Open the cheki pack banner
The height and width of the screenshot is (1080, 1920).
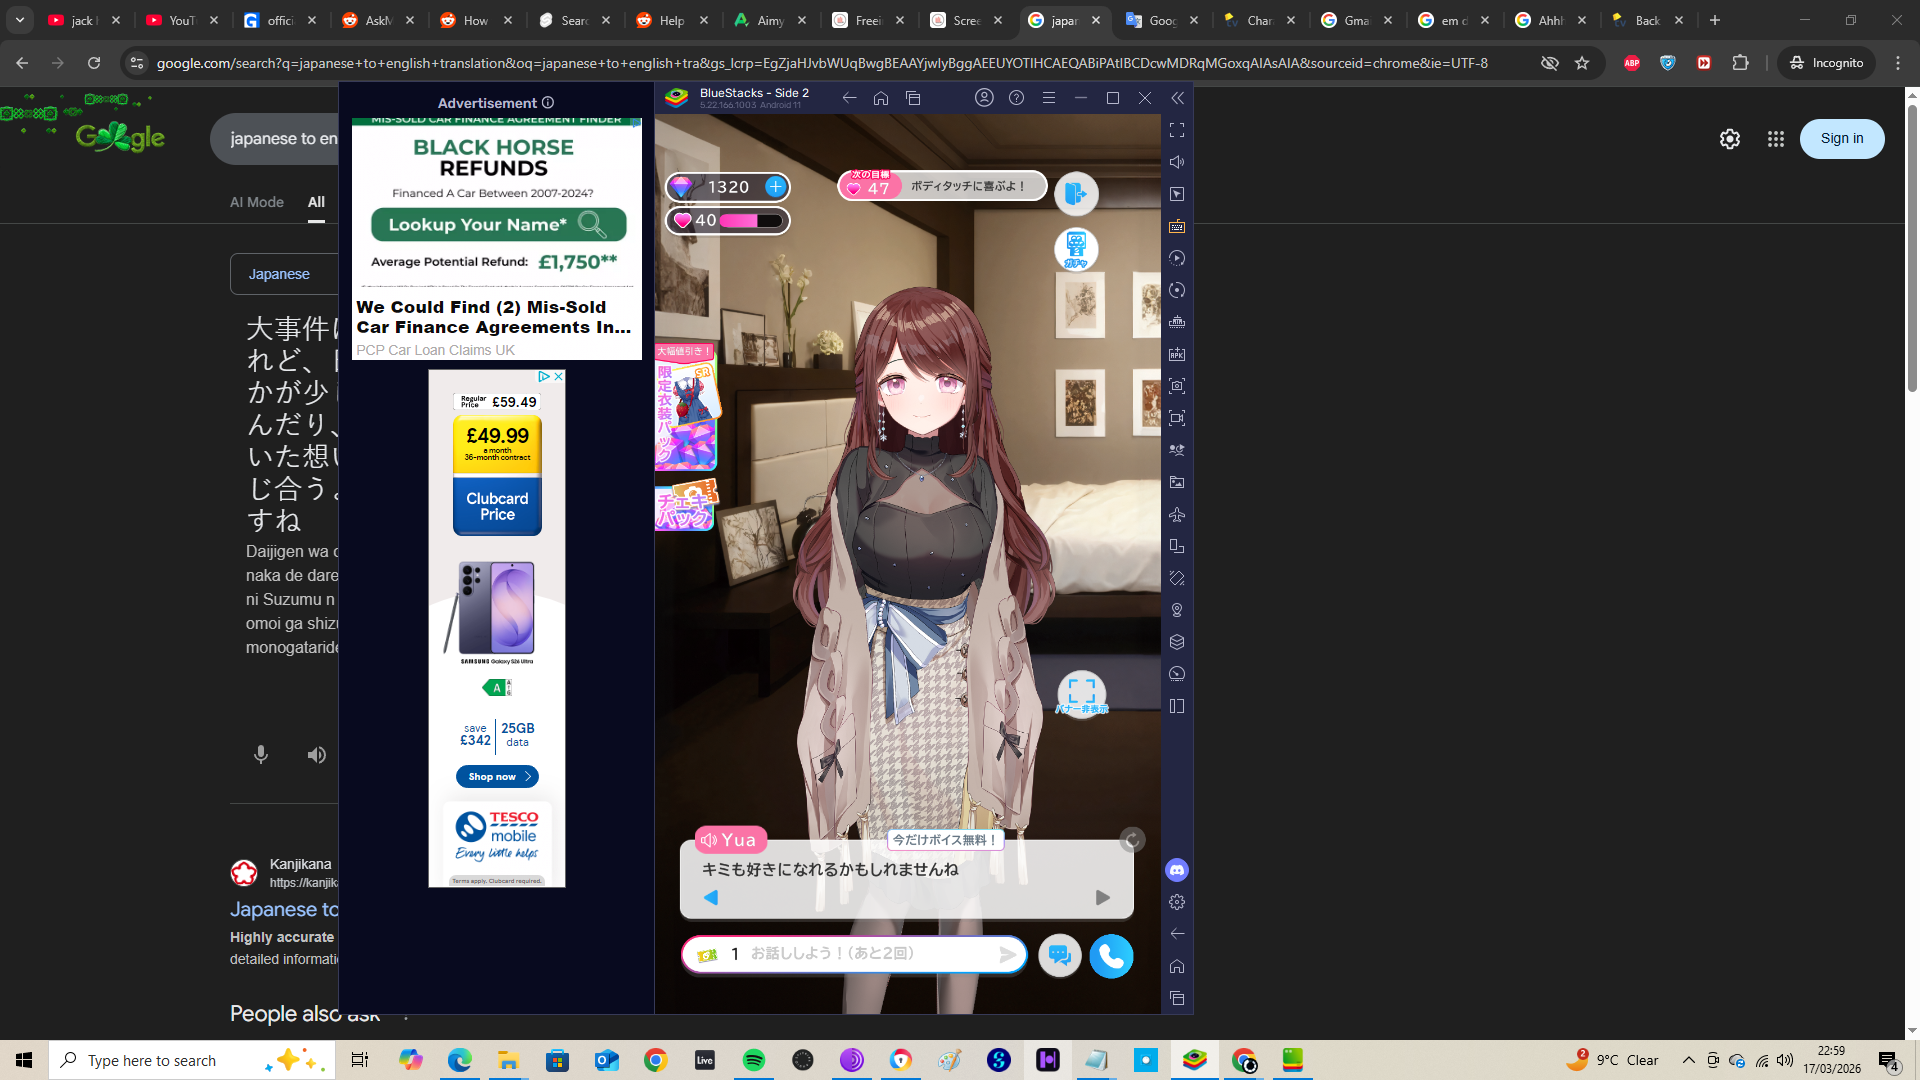point(687,505)
